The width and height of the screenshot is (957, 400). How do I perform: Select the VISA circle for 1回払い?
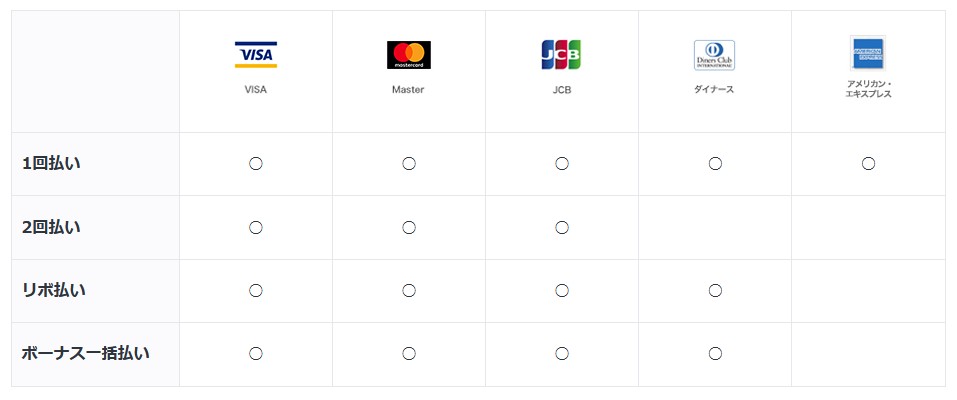[256, 164]
